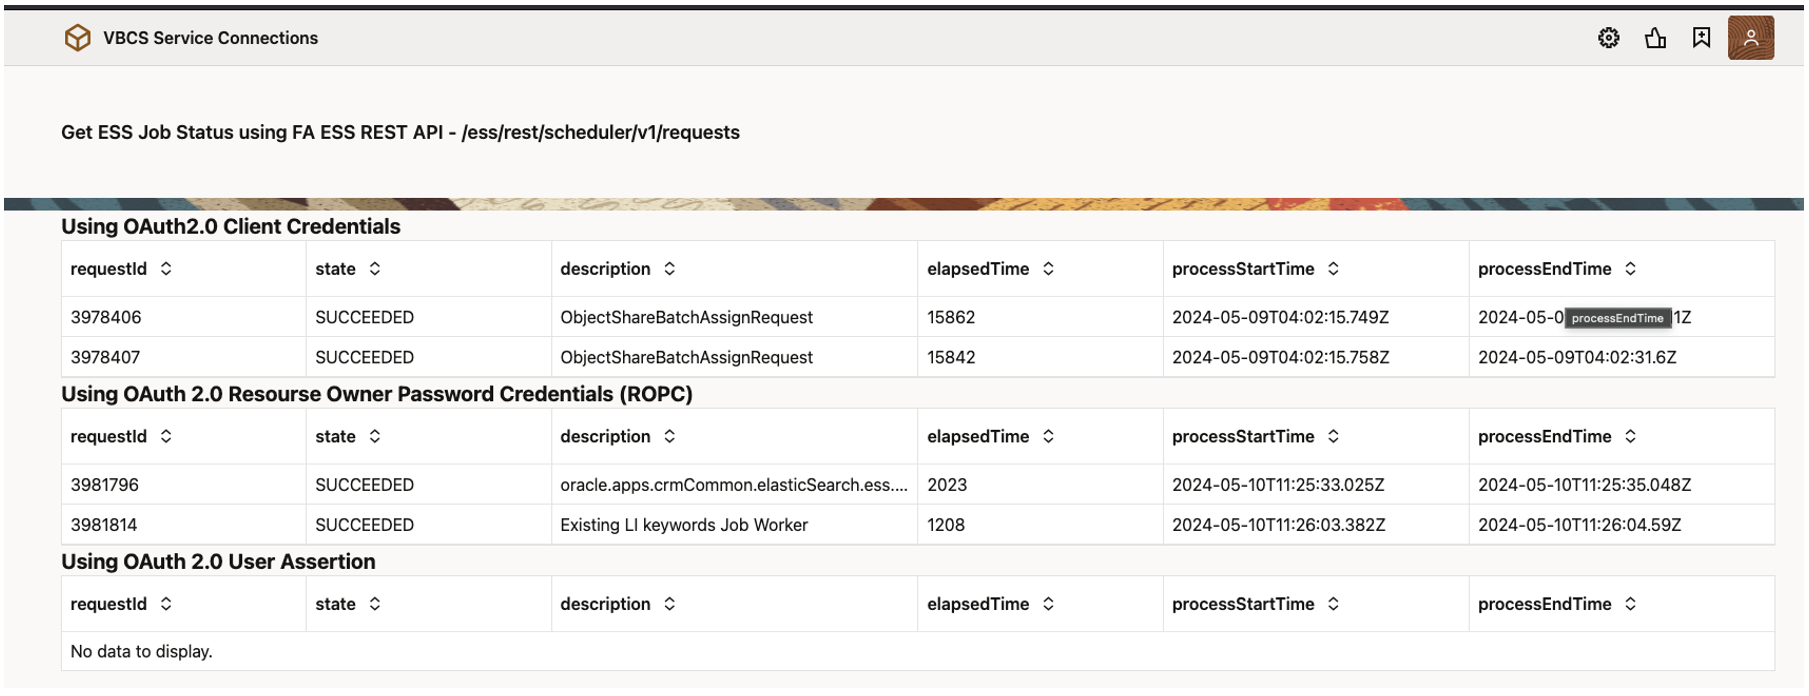The image size is (1809, 696).
Task: Click the bookmark icon in header
Action: (x=1701, y=38)
